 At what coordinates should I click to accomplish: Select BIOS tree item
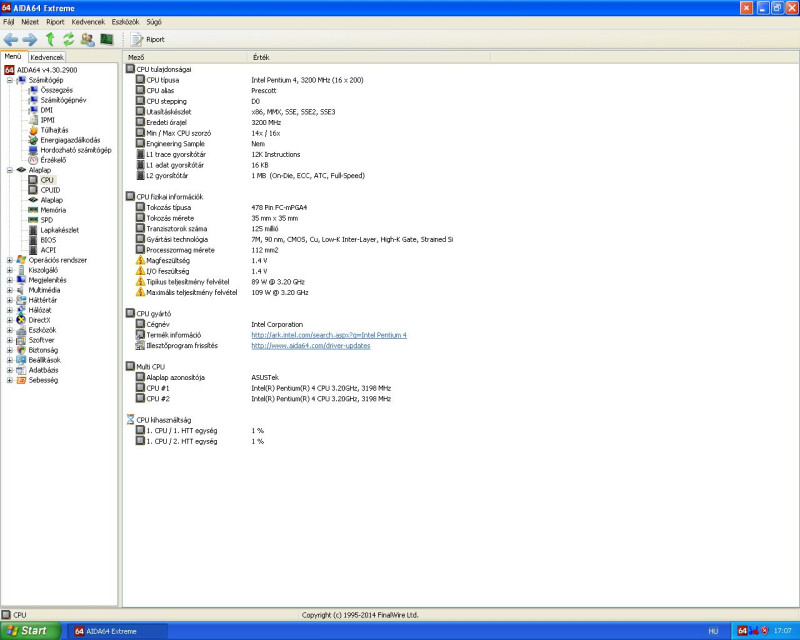point(48,240)
